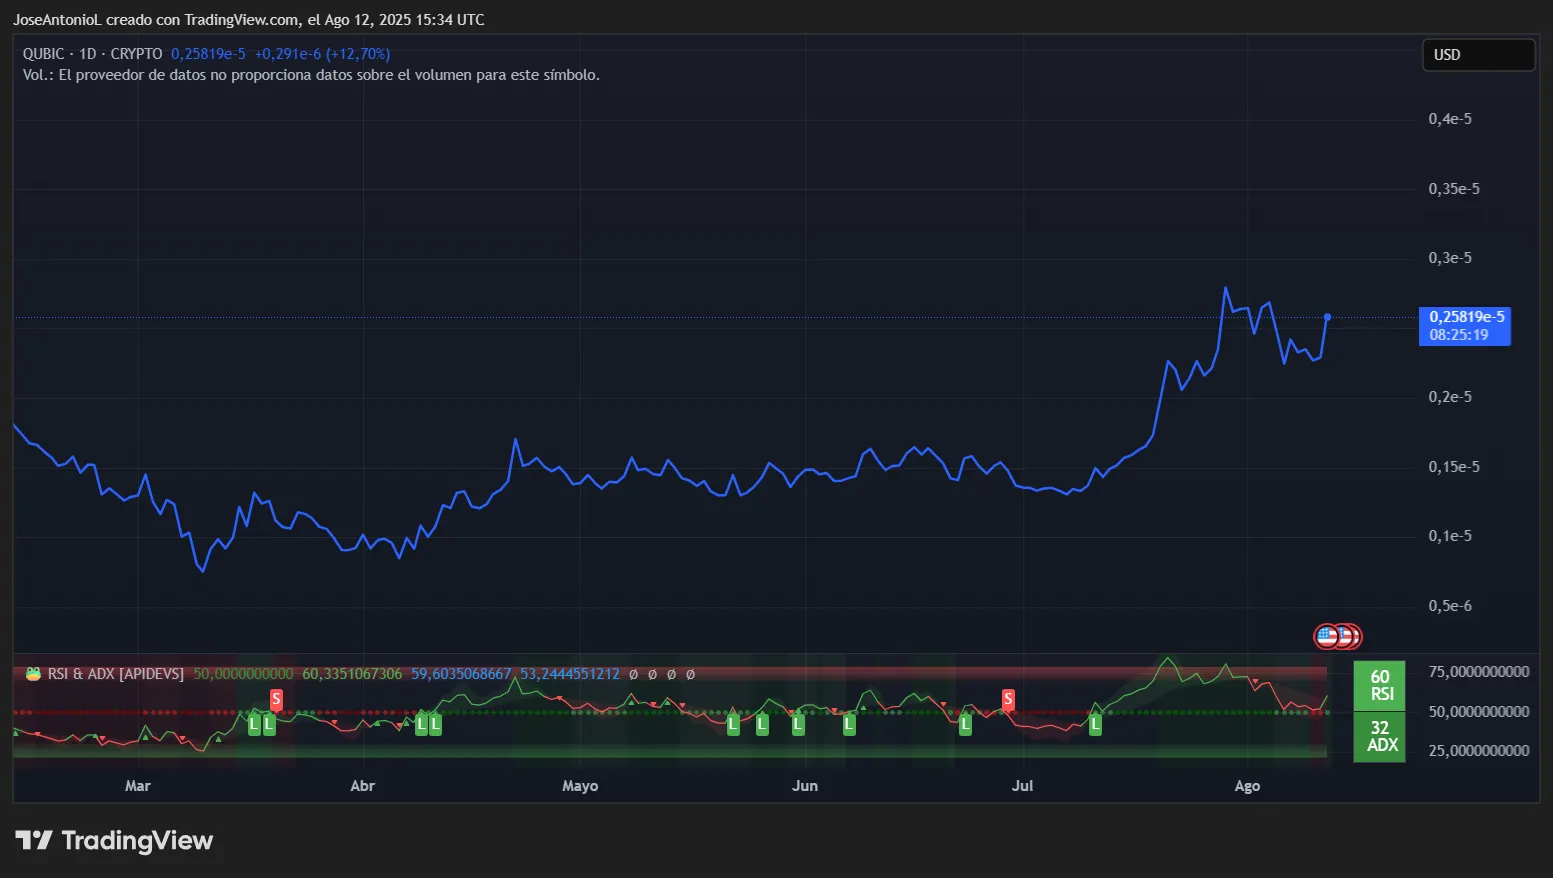Click the frog icon on the RSI & ADX indicator
This screenshot has width=1553, height=878.
click(31, 674)
